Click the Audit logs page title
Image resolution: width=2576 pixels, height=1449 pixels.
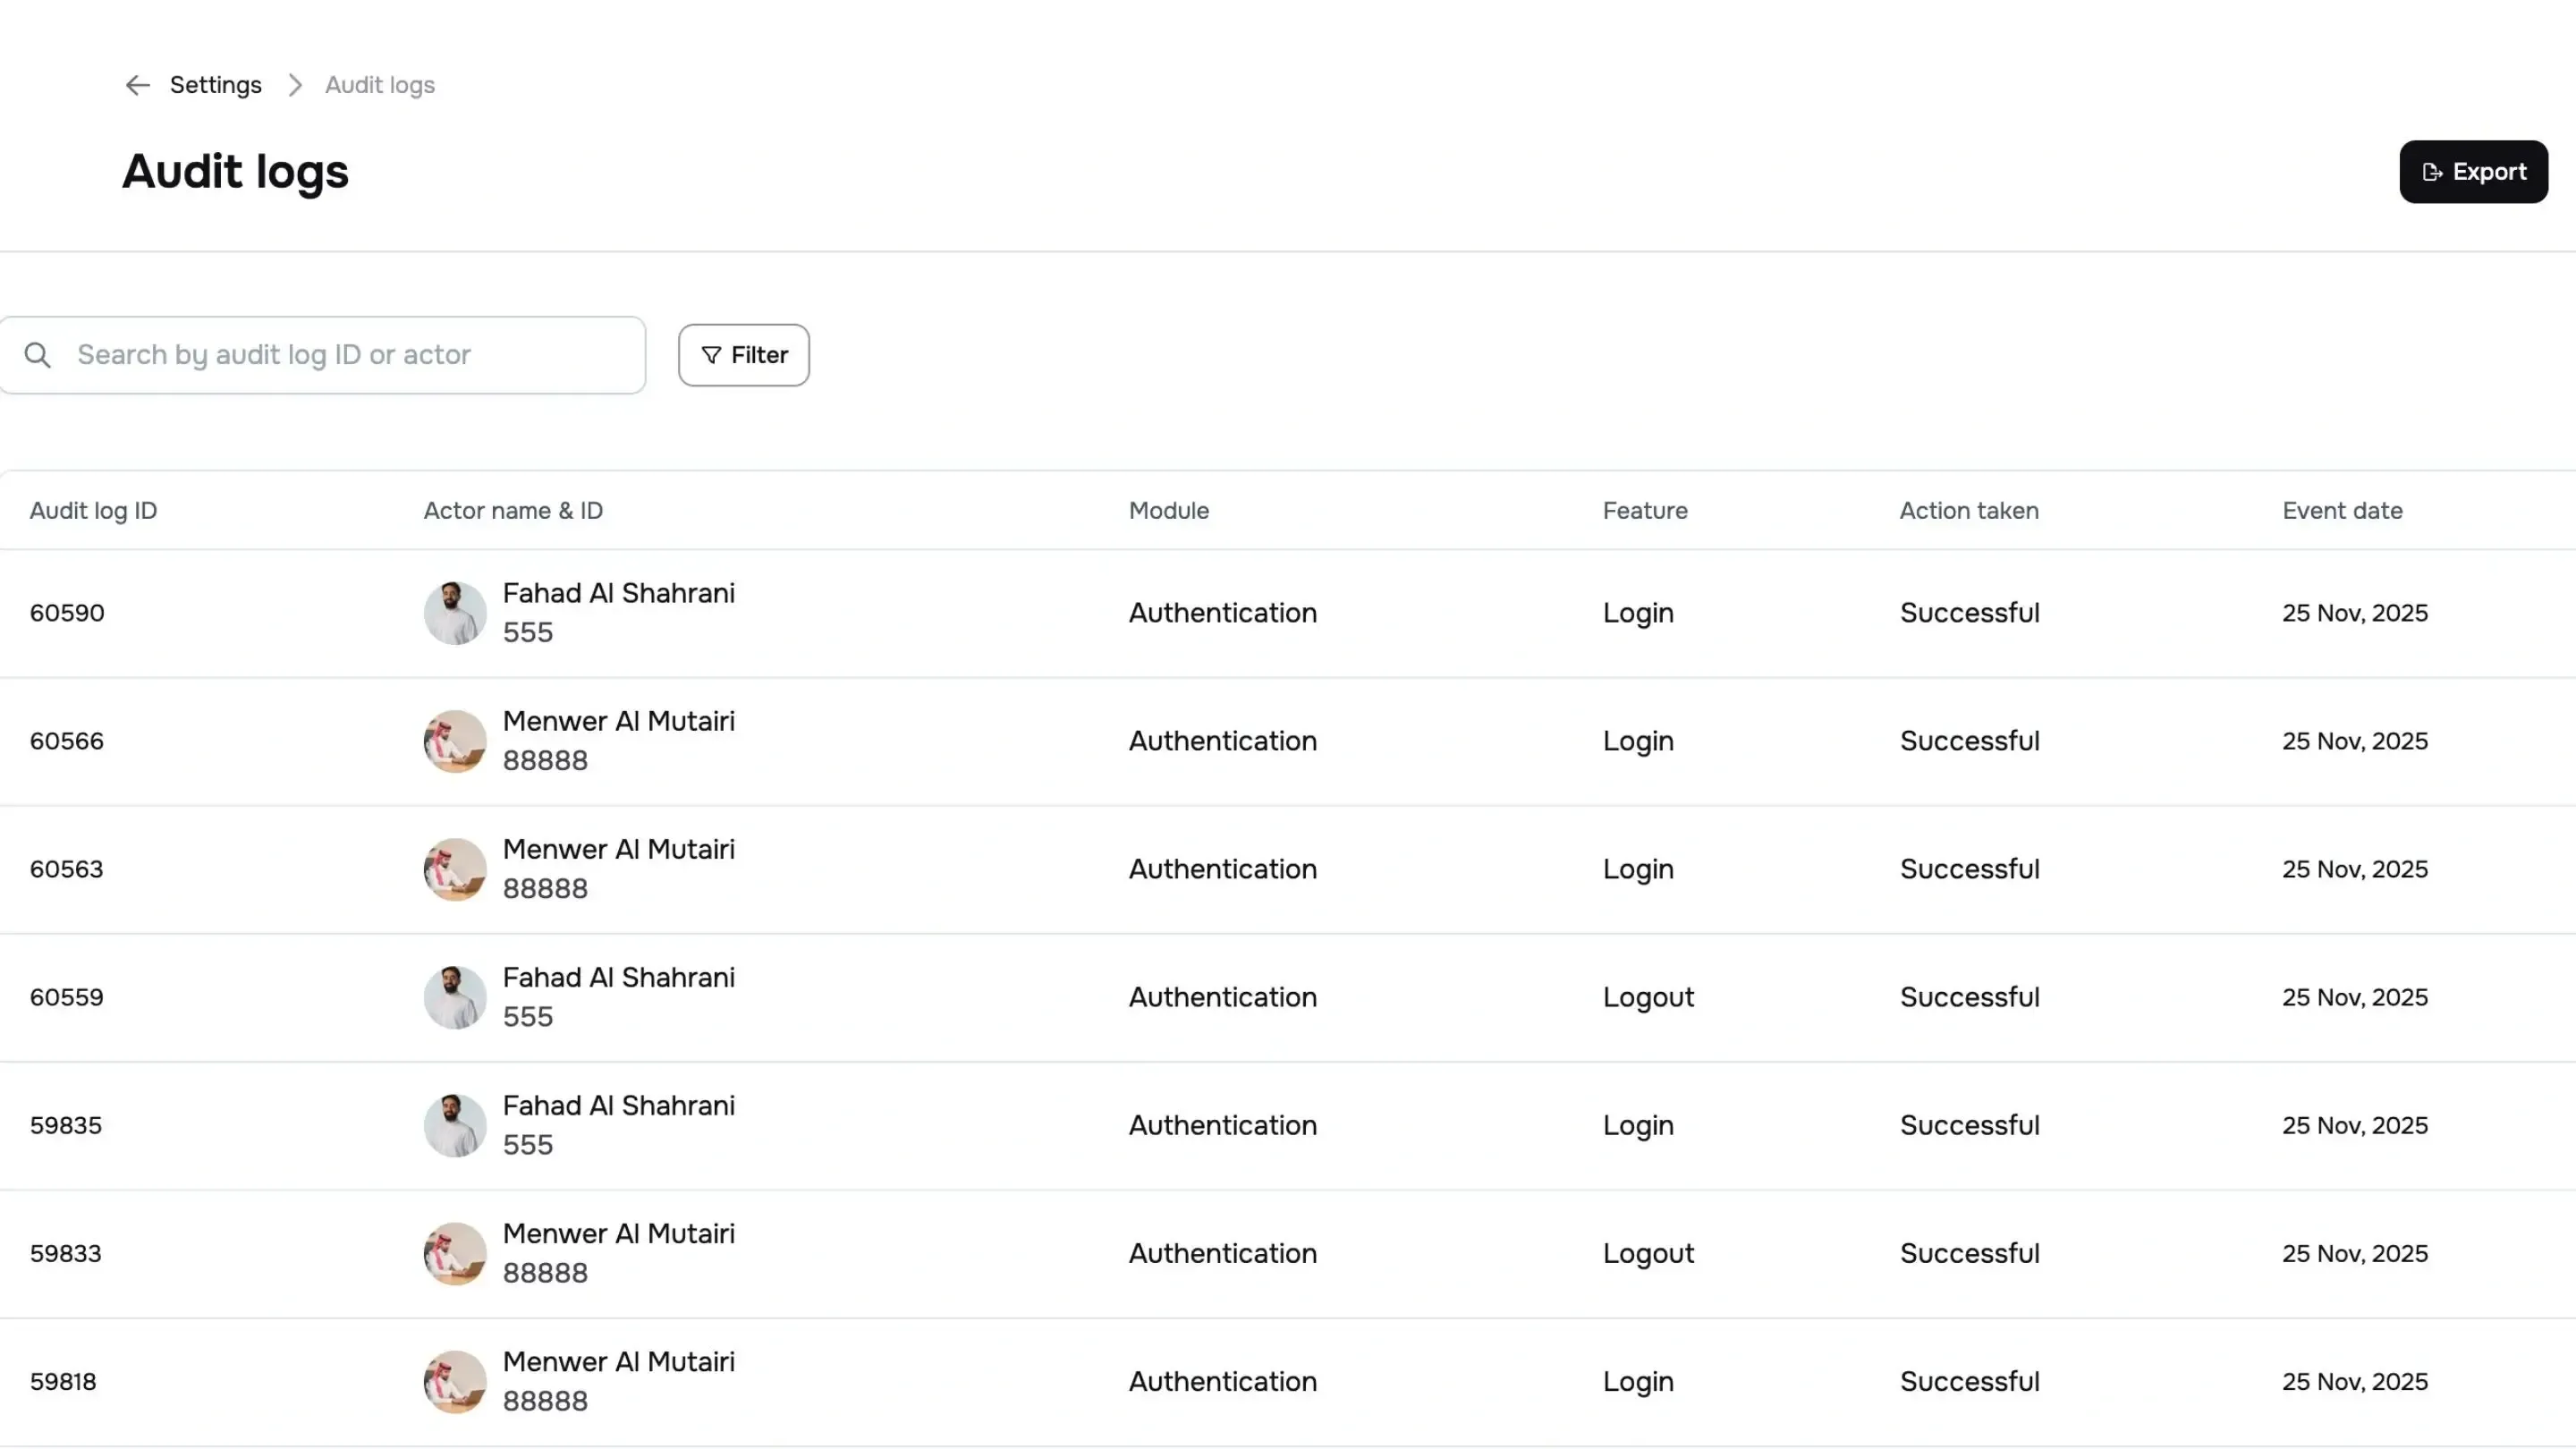[235, 171]
